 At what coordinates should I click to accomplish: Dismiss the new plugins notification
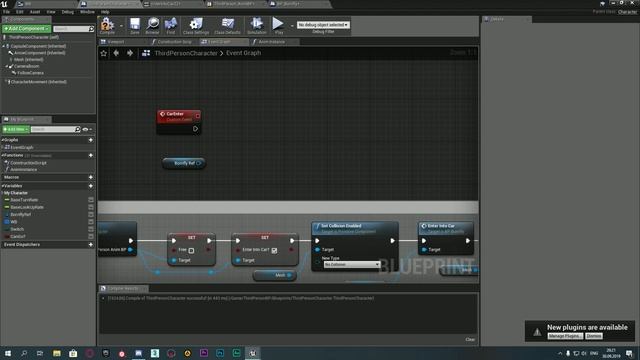click(x=594, y=336)
